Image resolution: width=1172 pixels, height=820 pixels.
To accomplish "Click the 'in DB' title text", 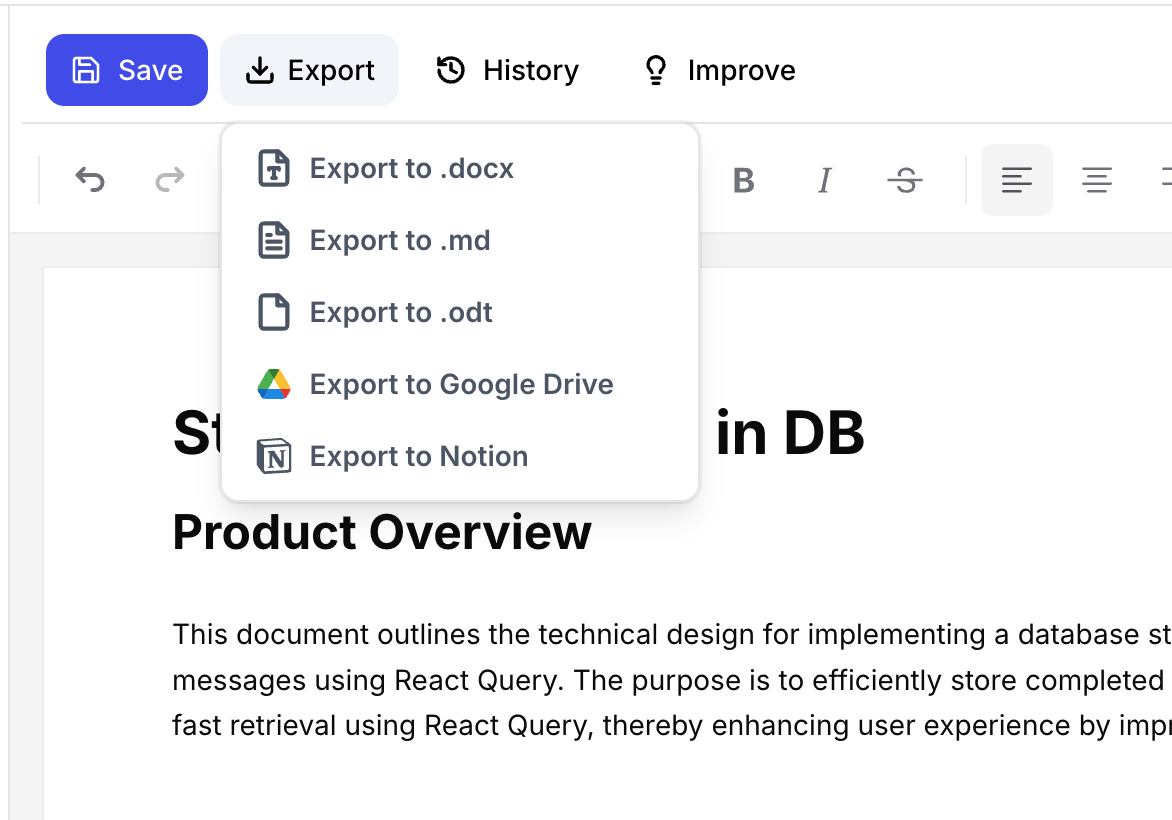I will click(790, 433).
